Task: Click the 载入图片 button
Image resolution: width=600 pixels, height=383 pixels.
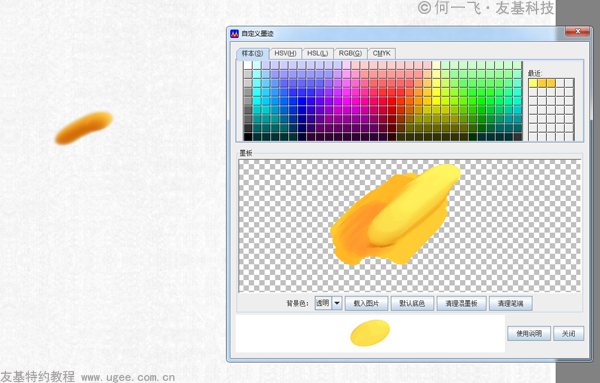Action: pyautogui.click(x=366, y=303)
